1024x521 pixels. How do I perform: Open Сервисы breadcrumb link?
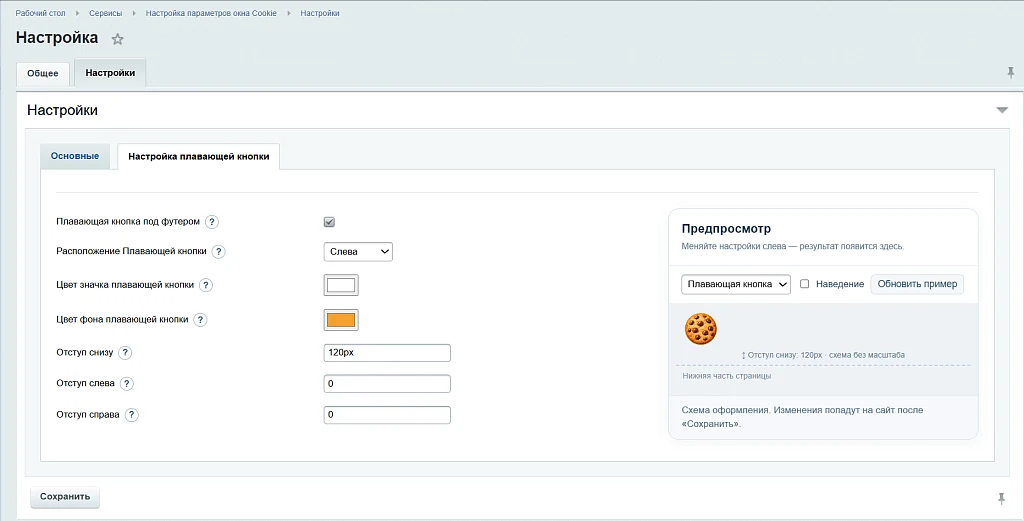pos(106,13)
